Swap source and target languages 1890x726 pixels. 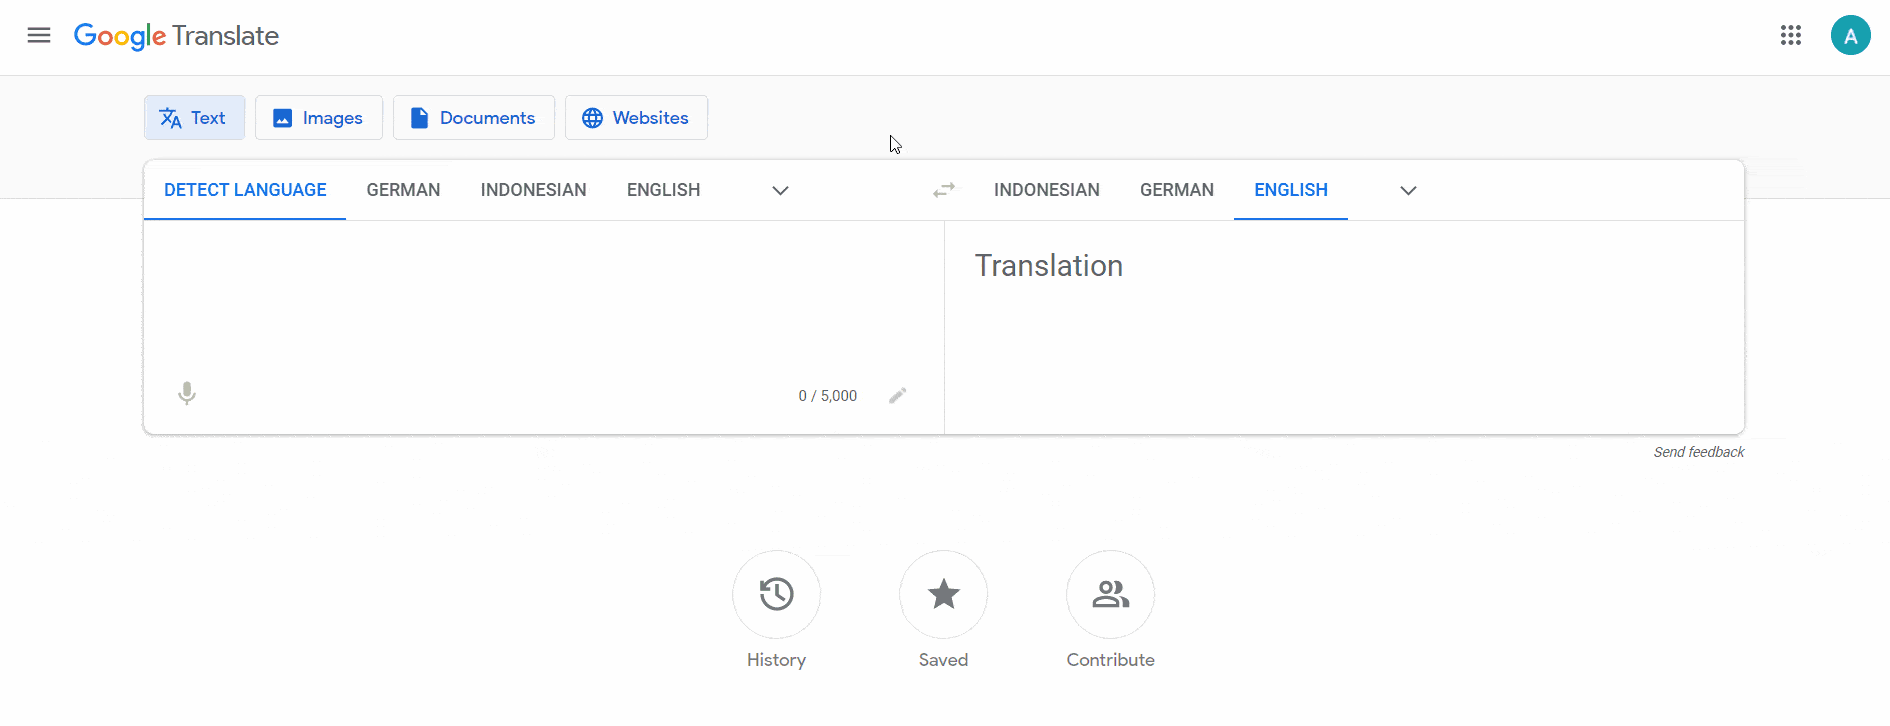tap(944, 190)
